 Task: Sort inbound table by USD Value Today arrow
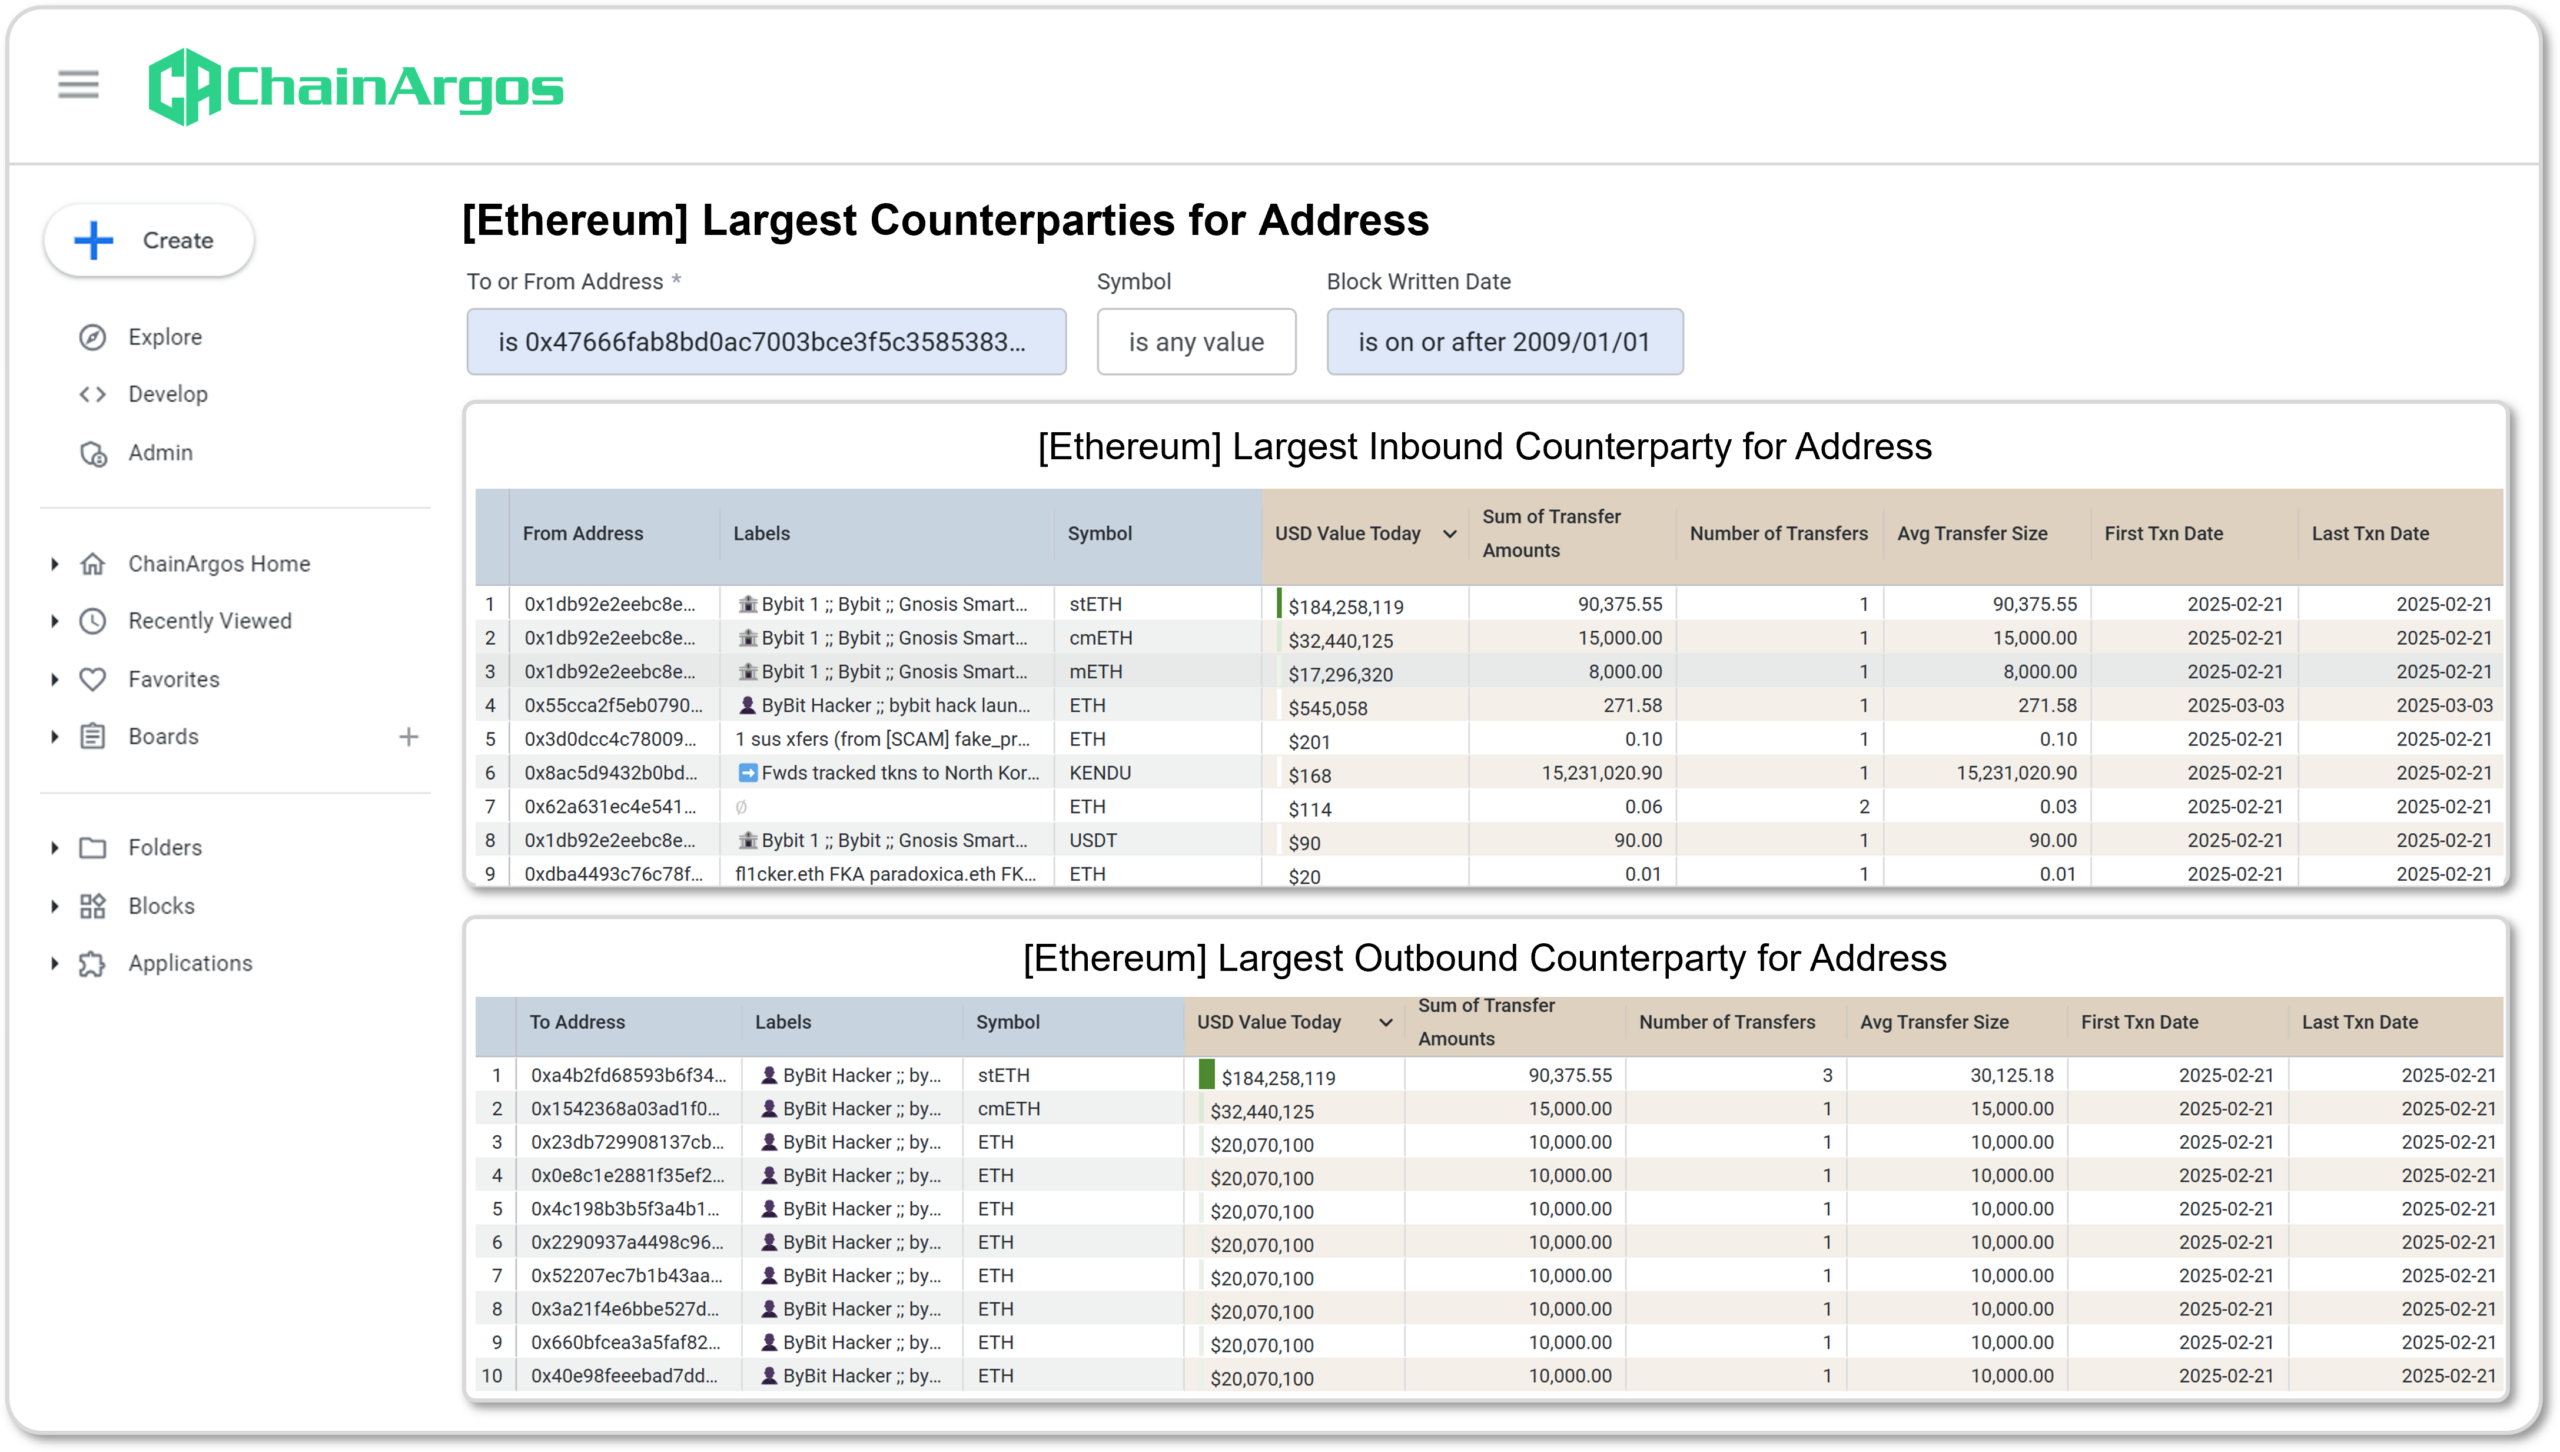1449,534
